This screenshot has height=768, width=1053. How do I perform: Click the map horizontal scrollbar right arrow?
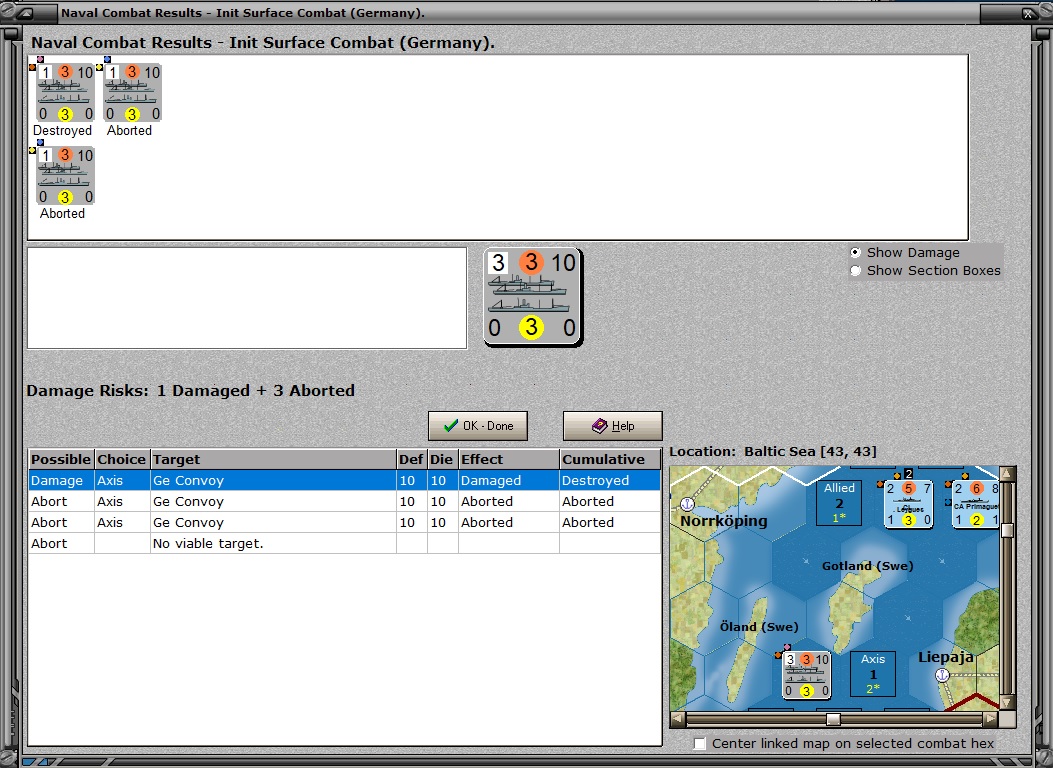990,719
